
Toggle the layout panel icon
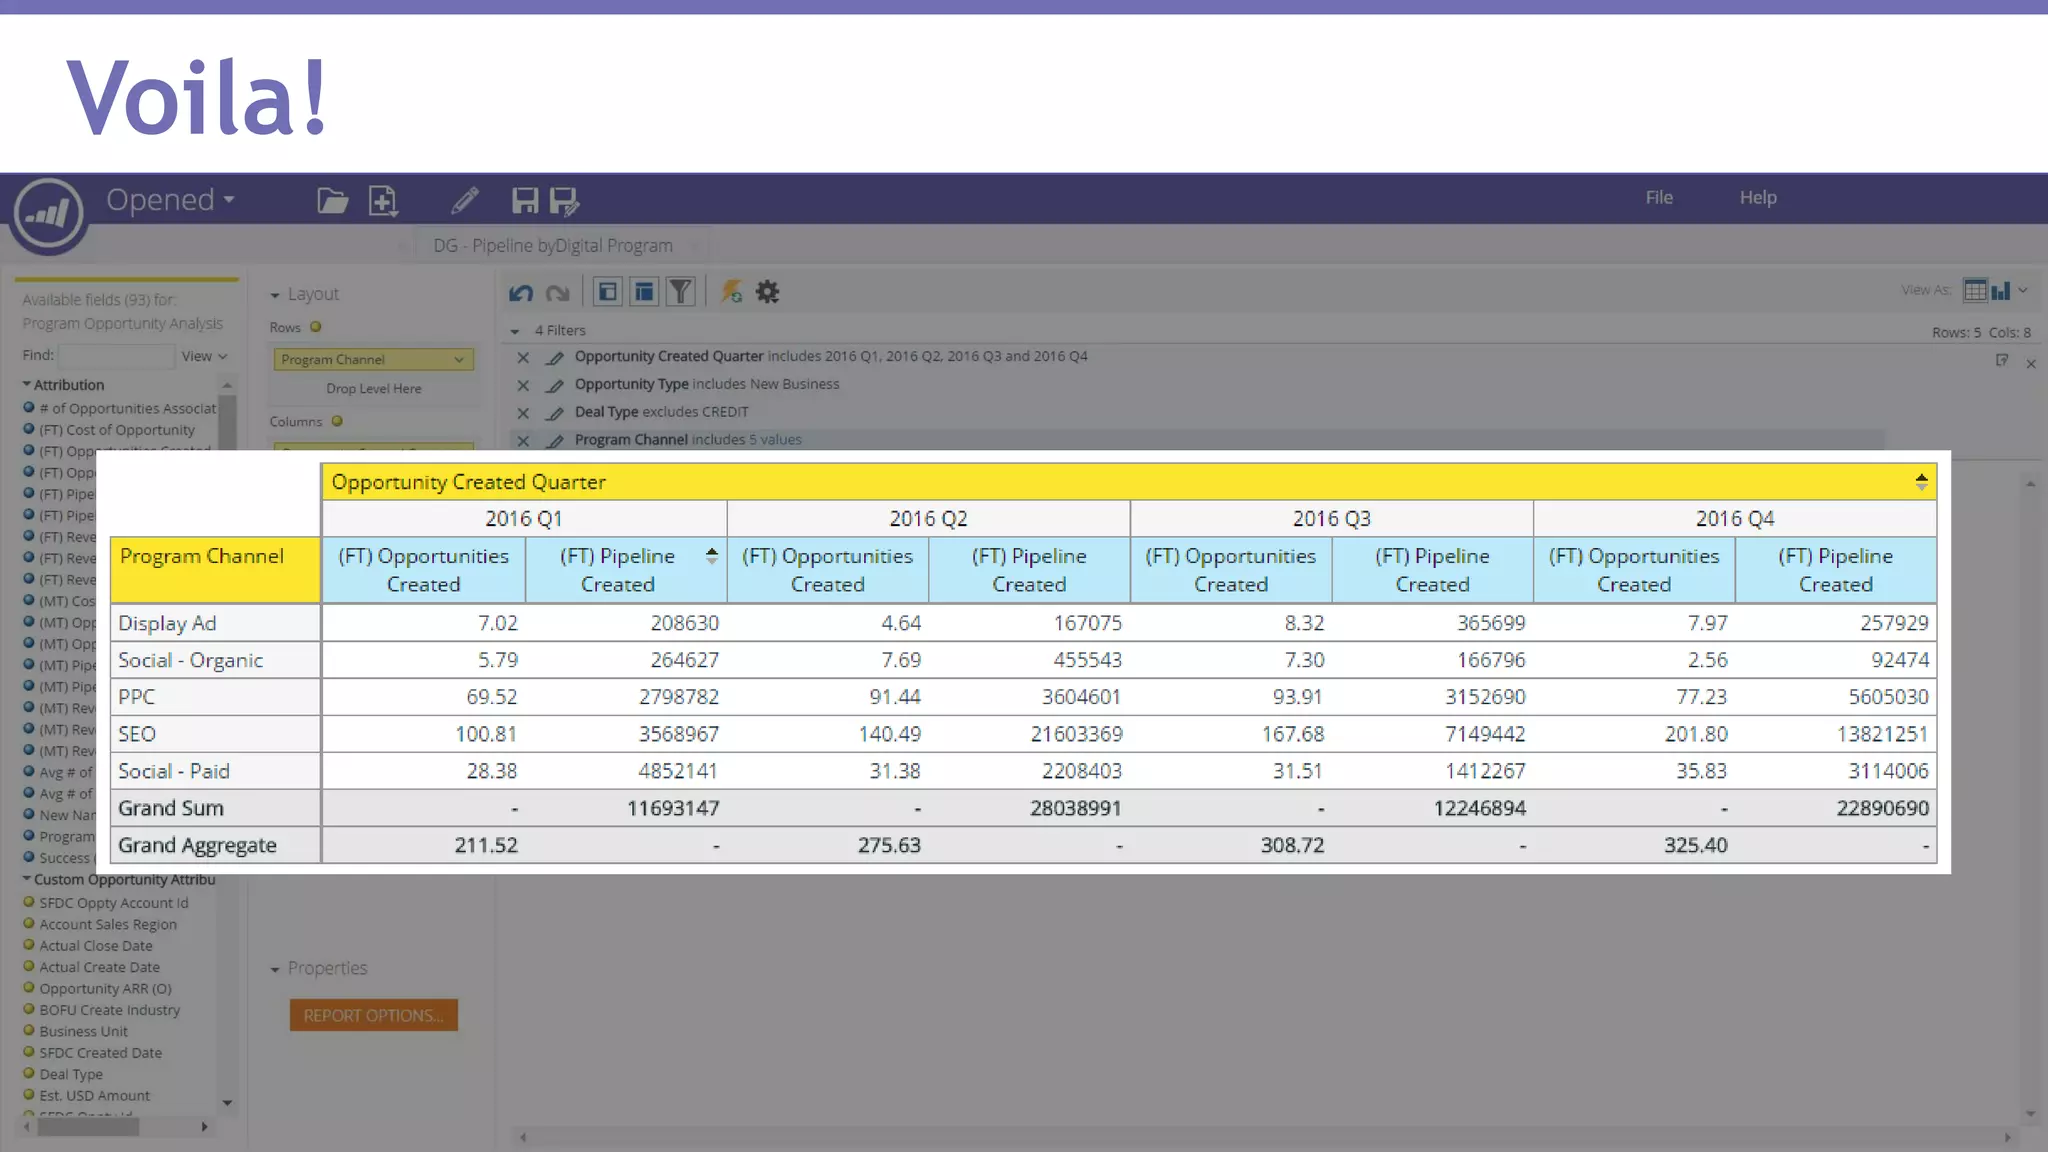tap(644, 292)
